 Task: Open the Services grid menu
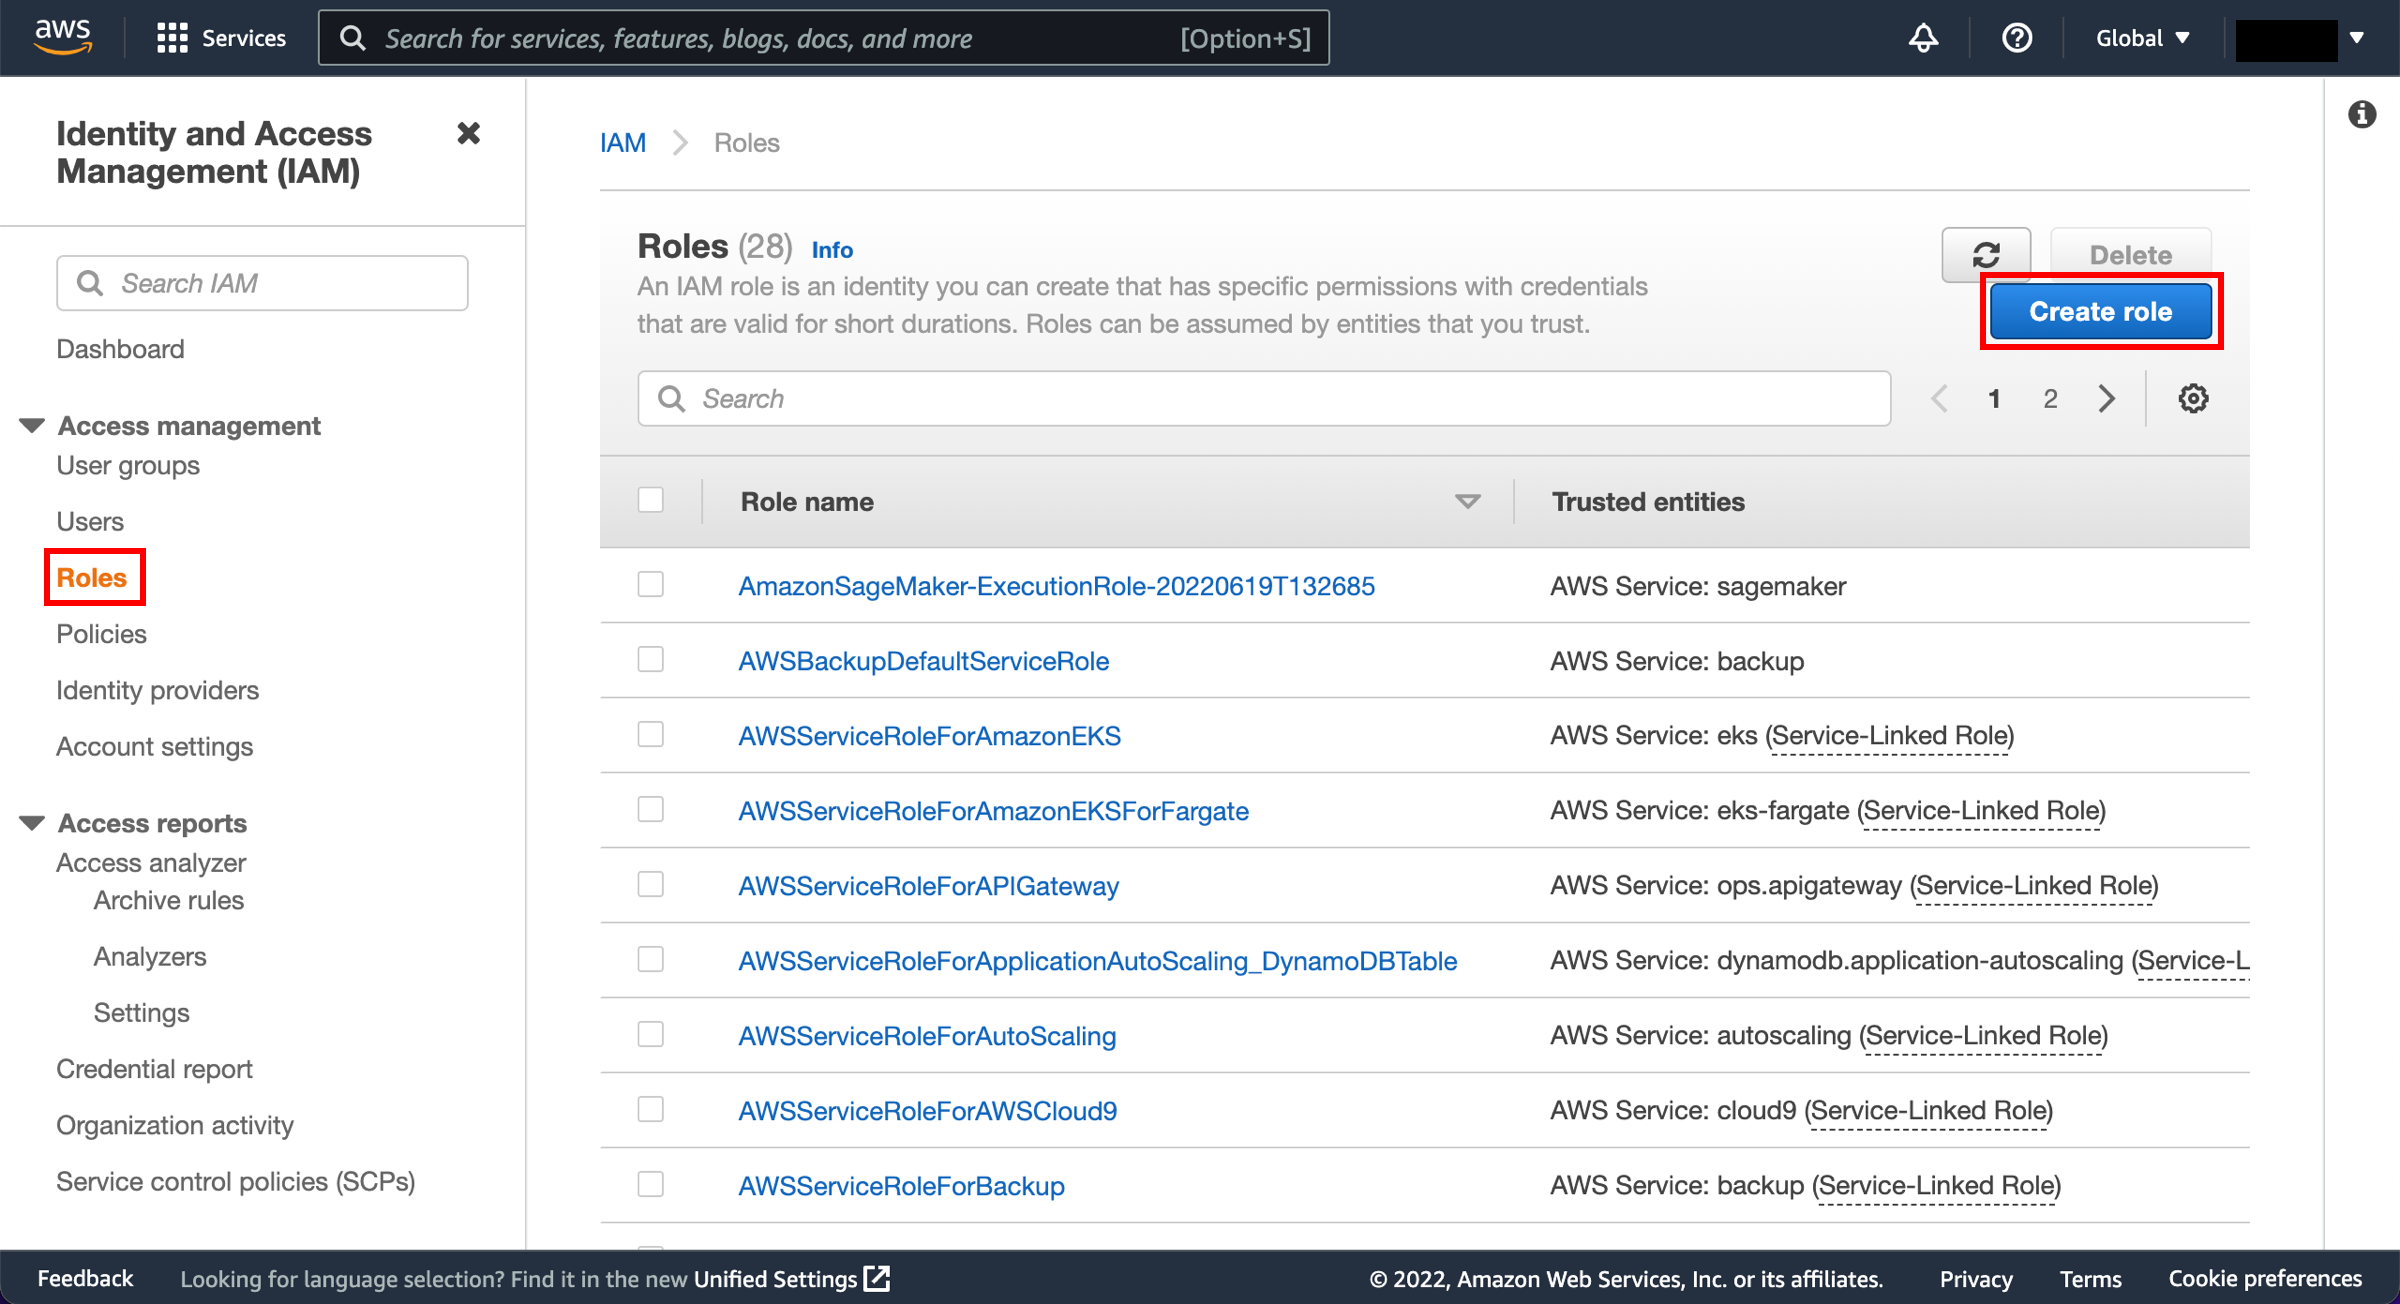222,38
